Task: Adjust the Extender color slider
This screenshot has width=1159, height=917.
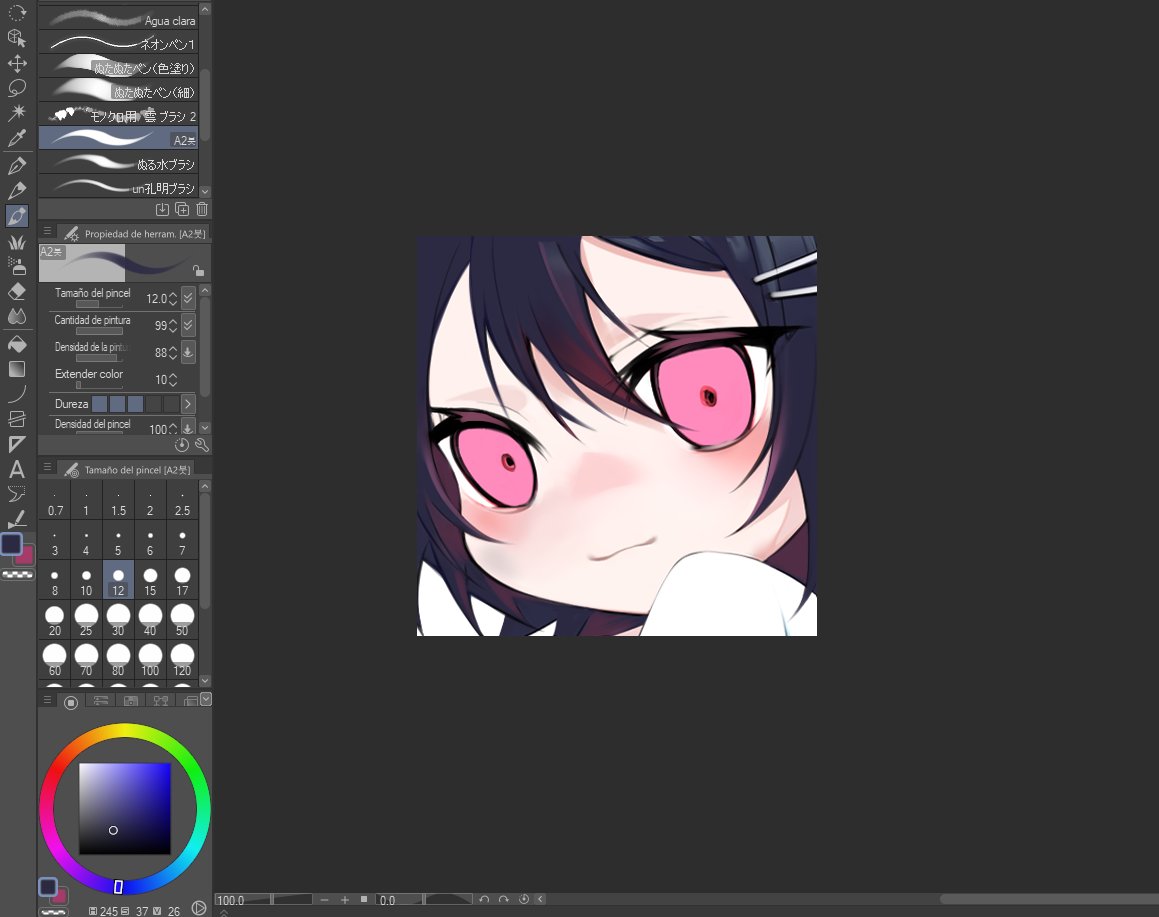Action: coord(99,385)
